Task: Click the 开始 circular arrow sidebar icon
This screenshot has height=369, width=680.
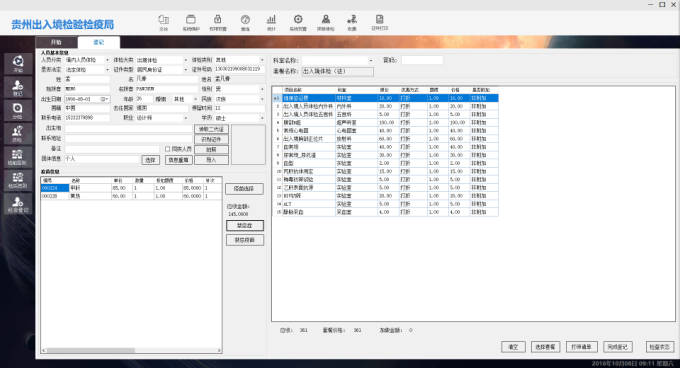Action: click(18, 64)
